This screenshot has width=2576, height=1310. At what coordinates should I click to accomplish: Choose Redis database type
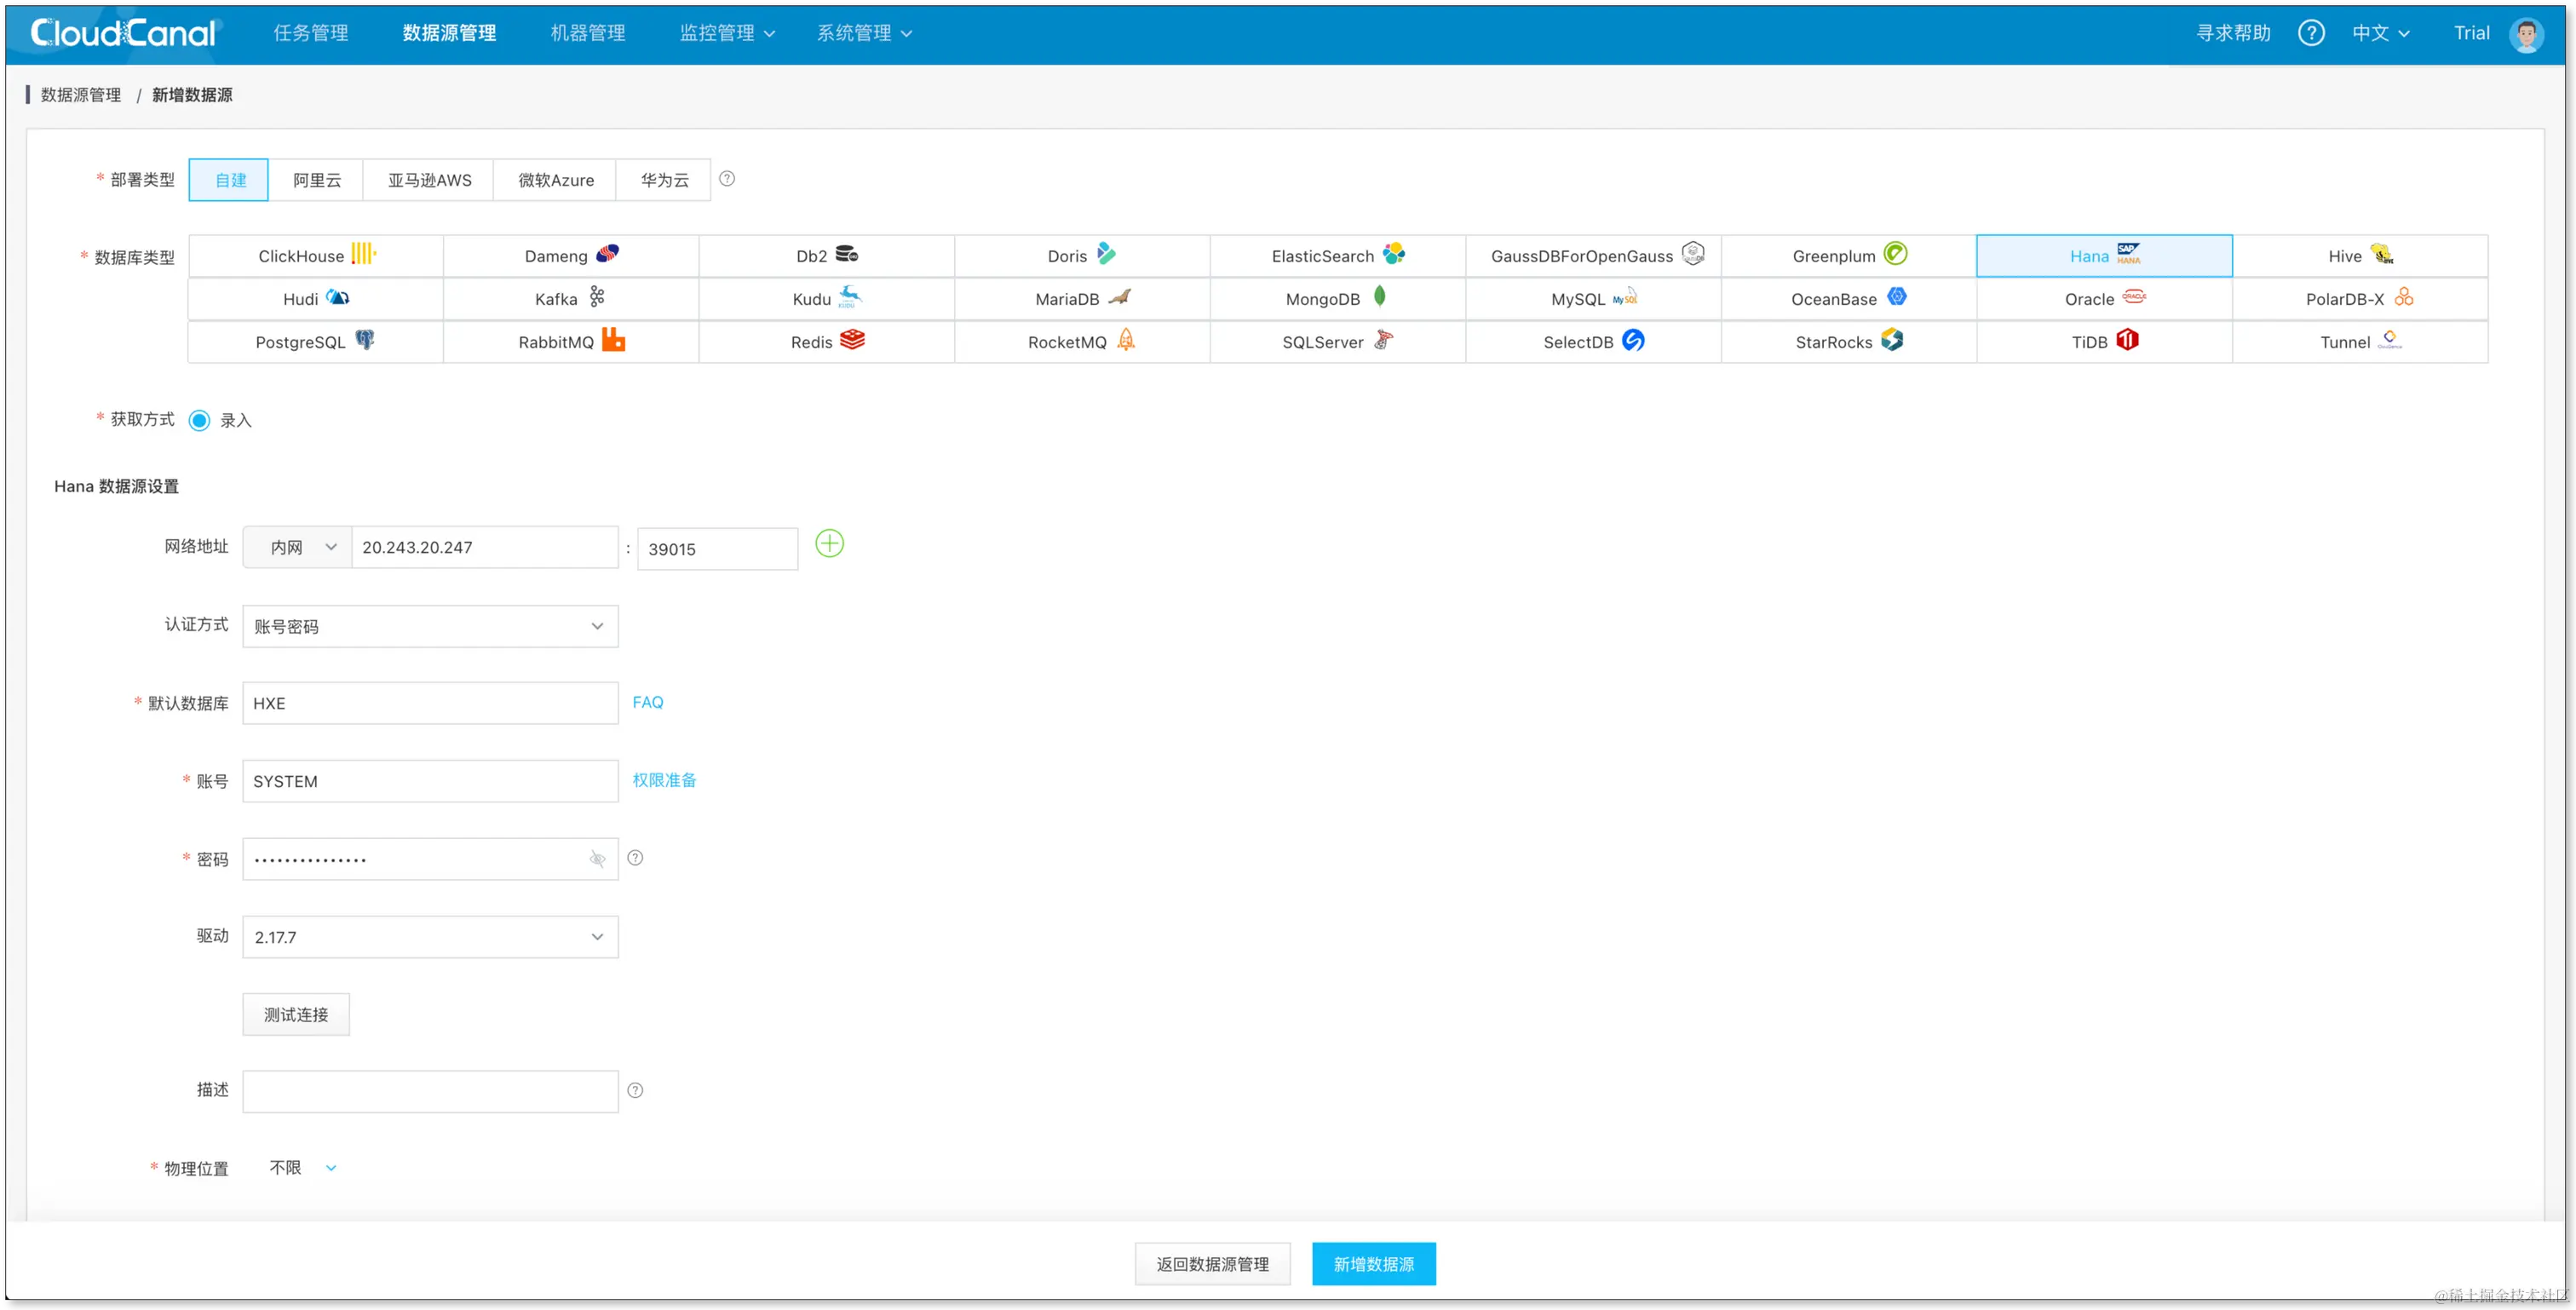[x=826, y=342]
